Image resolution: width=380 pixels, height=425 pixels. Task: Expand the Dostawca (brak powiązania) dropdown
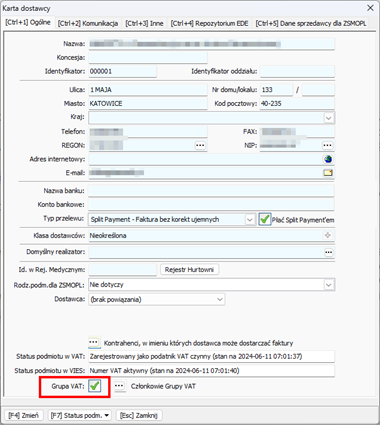click(220, 299)
